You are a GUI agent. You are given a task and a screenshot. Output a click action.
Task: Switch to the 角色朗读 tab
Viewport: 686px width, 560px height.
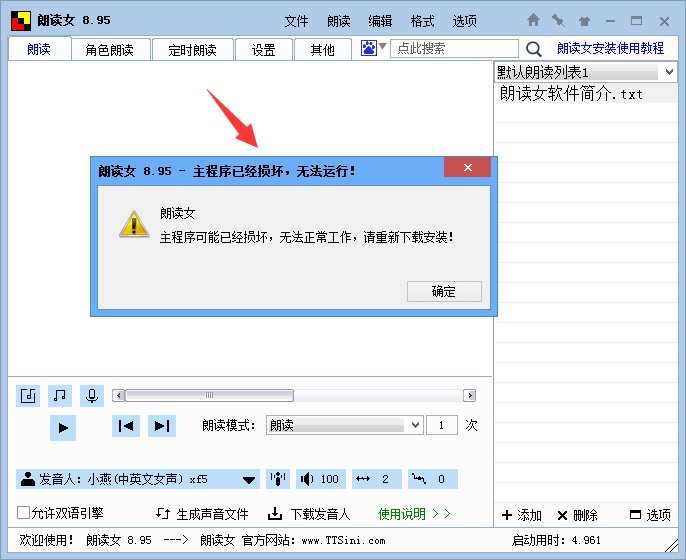[x=109, y=49]
